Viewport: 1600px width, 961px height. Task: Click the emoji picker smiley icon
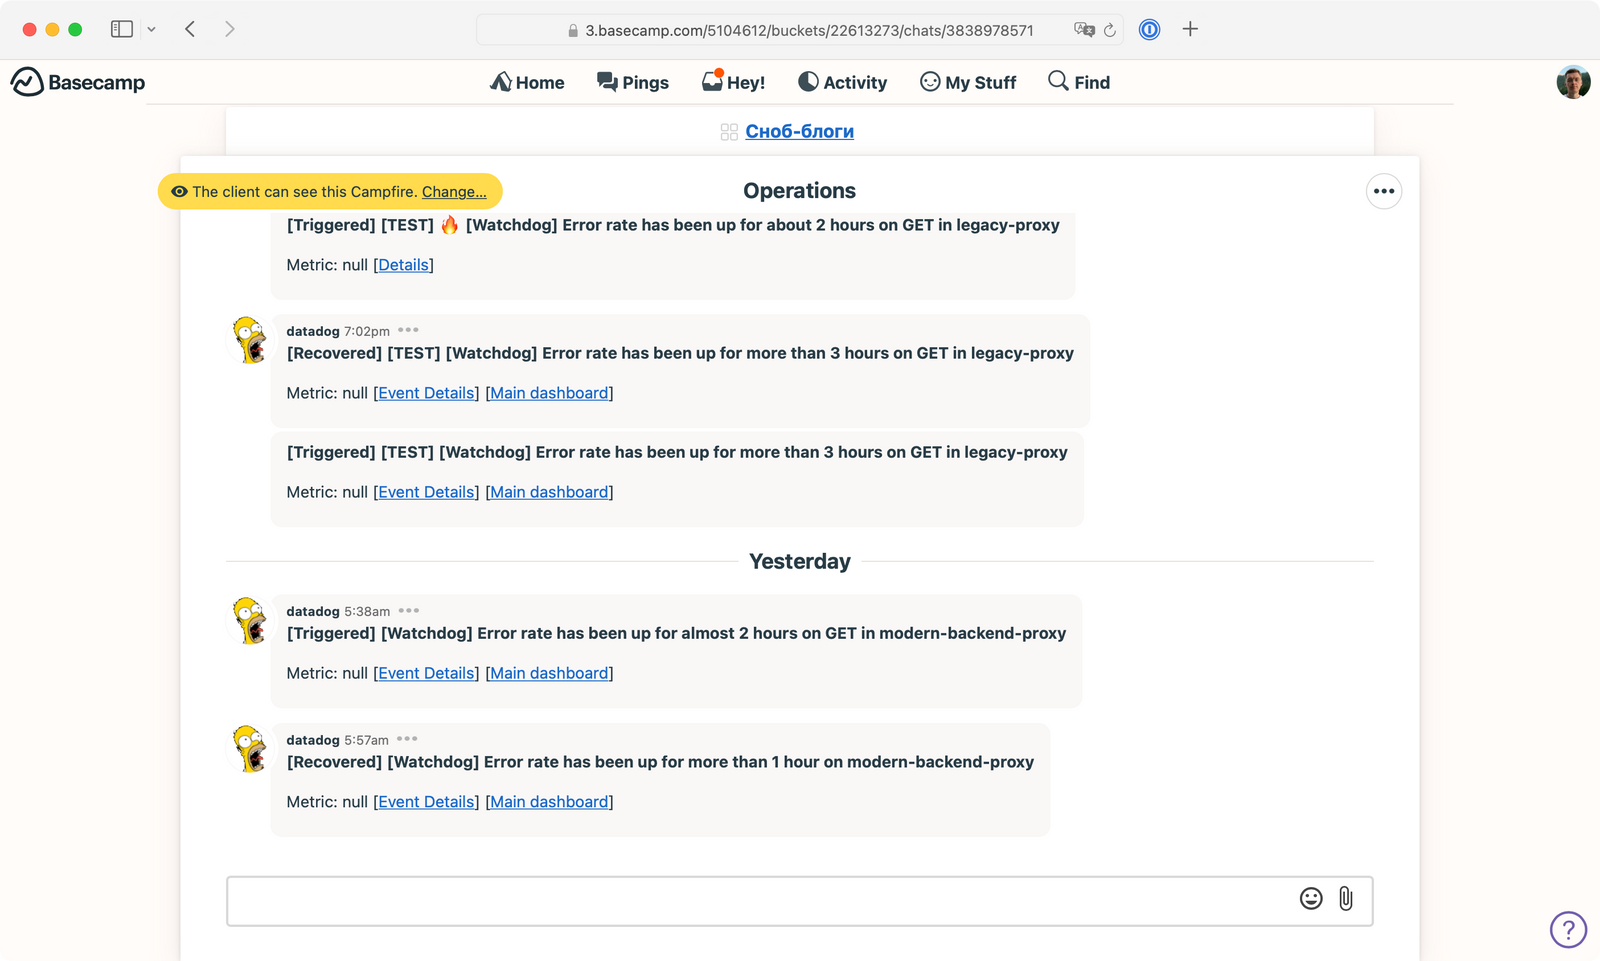click(x=1310, y=899)
